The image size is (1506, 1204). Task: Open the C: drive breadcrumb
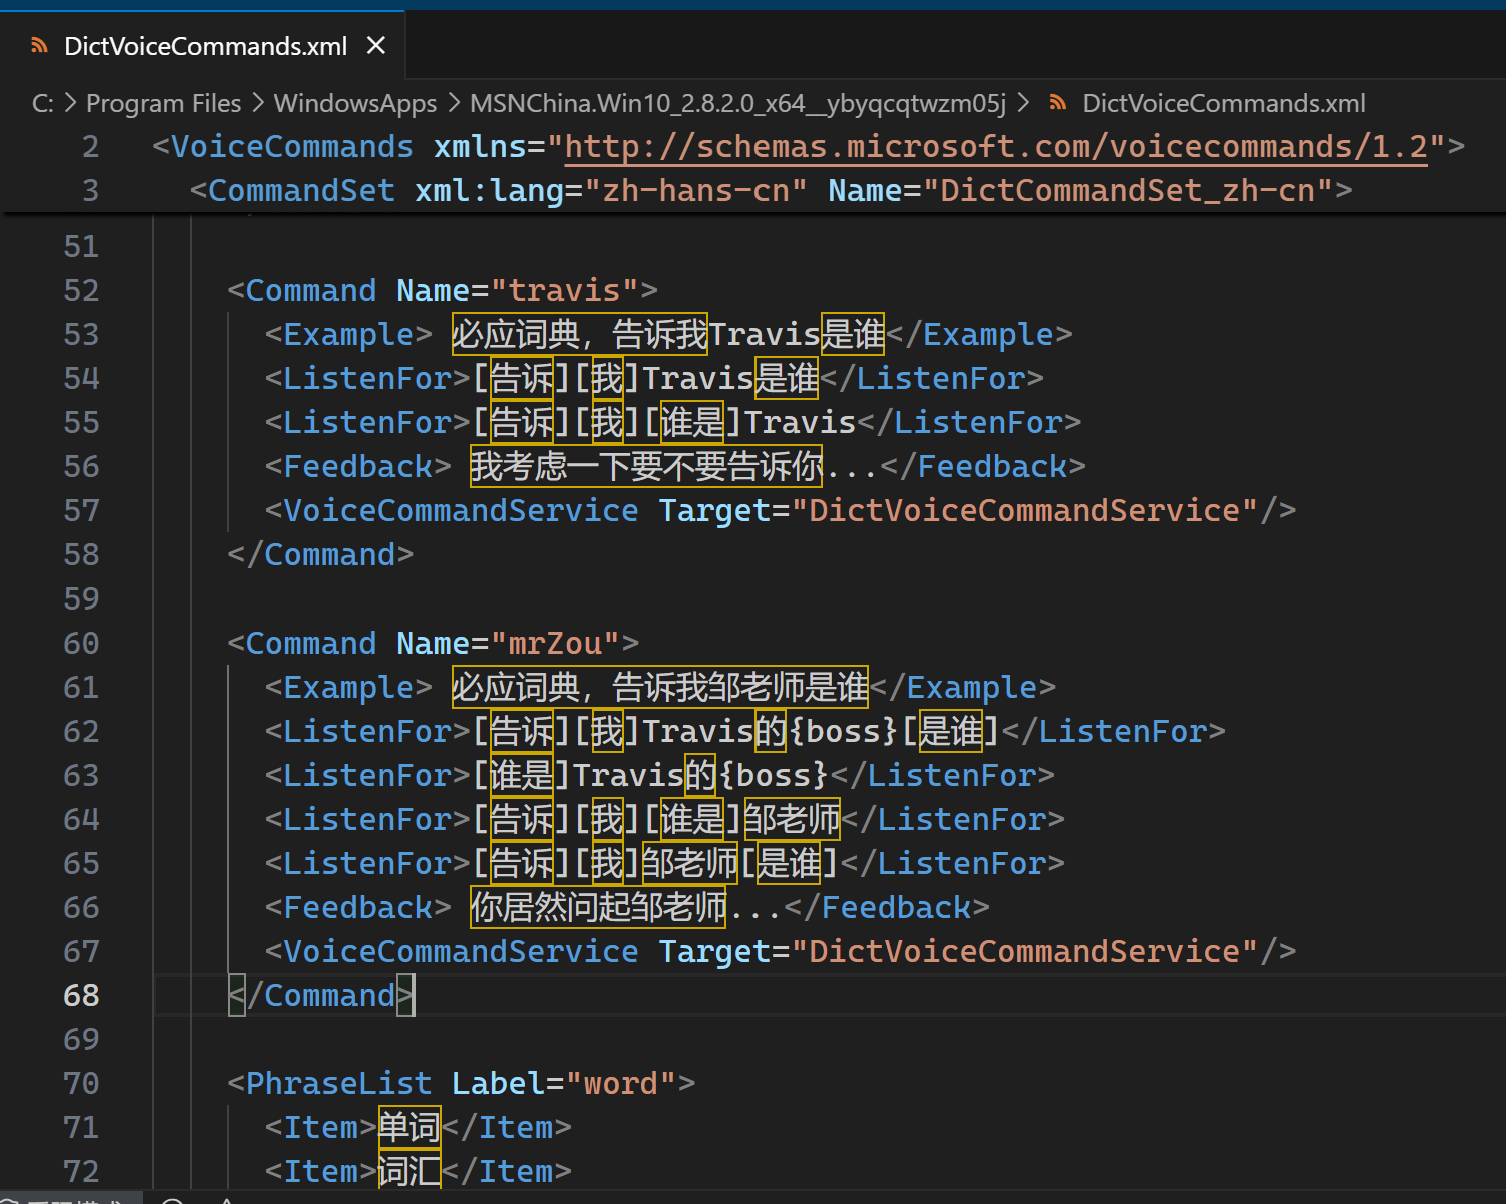click(42, 103)
